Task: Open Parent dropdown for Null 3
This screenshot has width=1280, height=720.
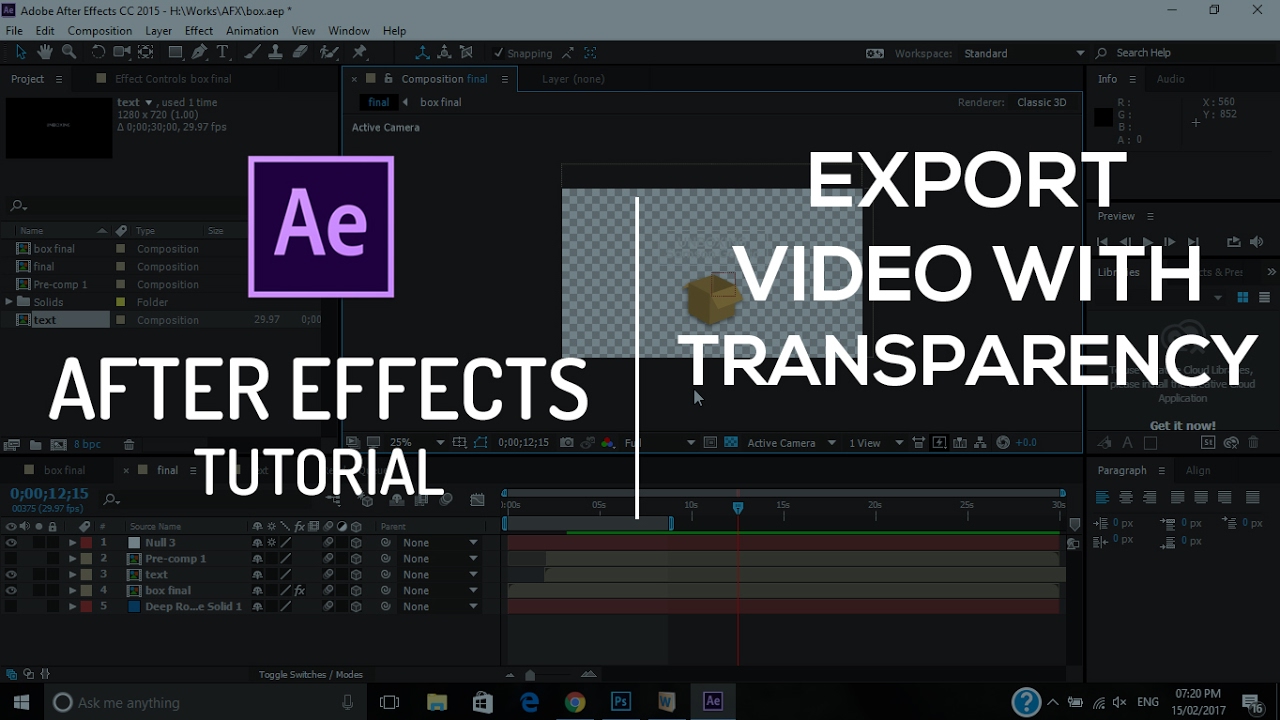Action: click(440, 543)
